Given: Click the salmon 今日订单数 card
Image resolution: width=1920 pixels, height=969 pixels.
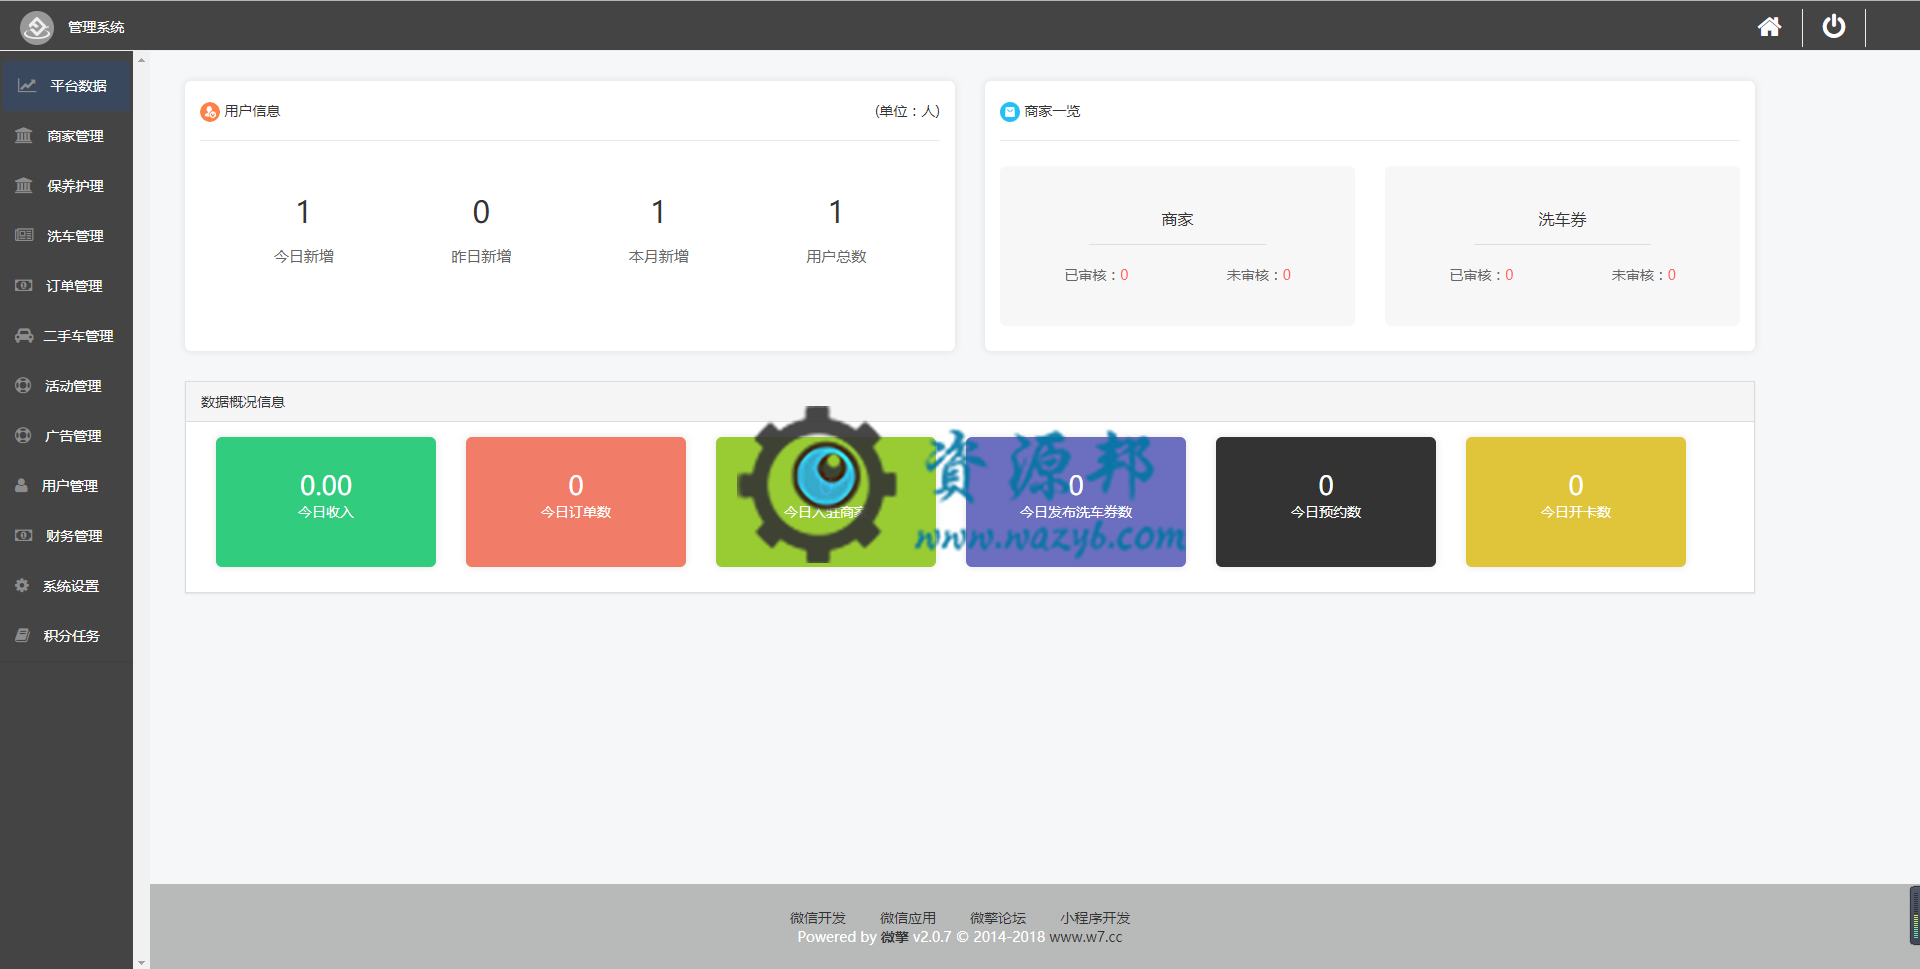Looking at the screenshot, I should (576, 502).
